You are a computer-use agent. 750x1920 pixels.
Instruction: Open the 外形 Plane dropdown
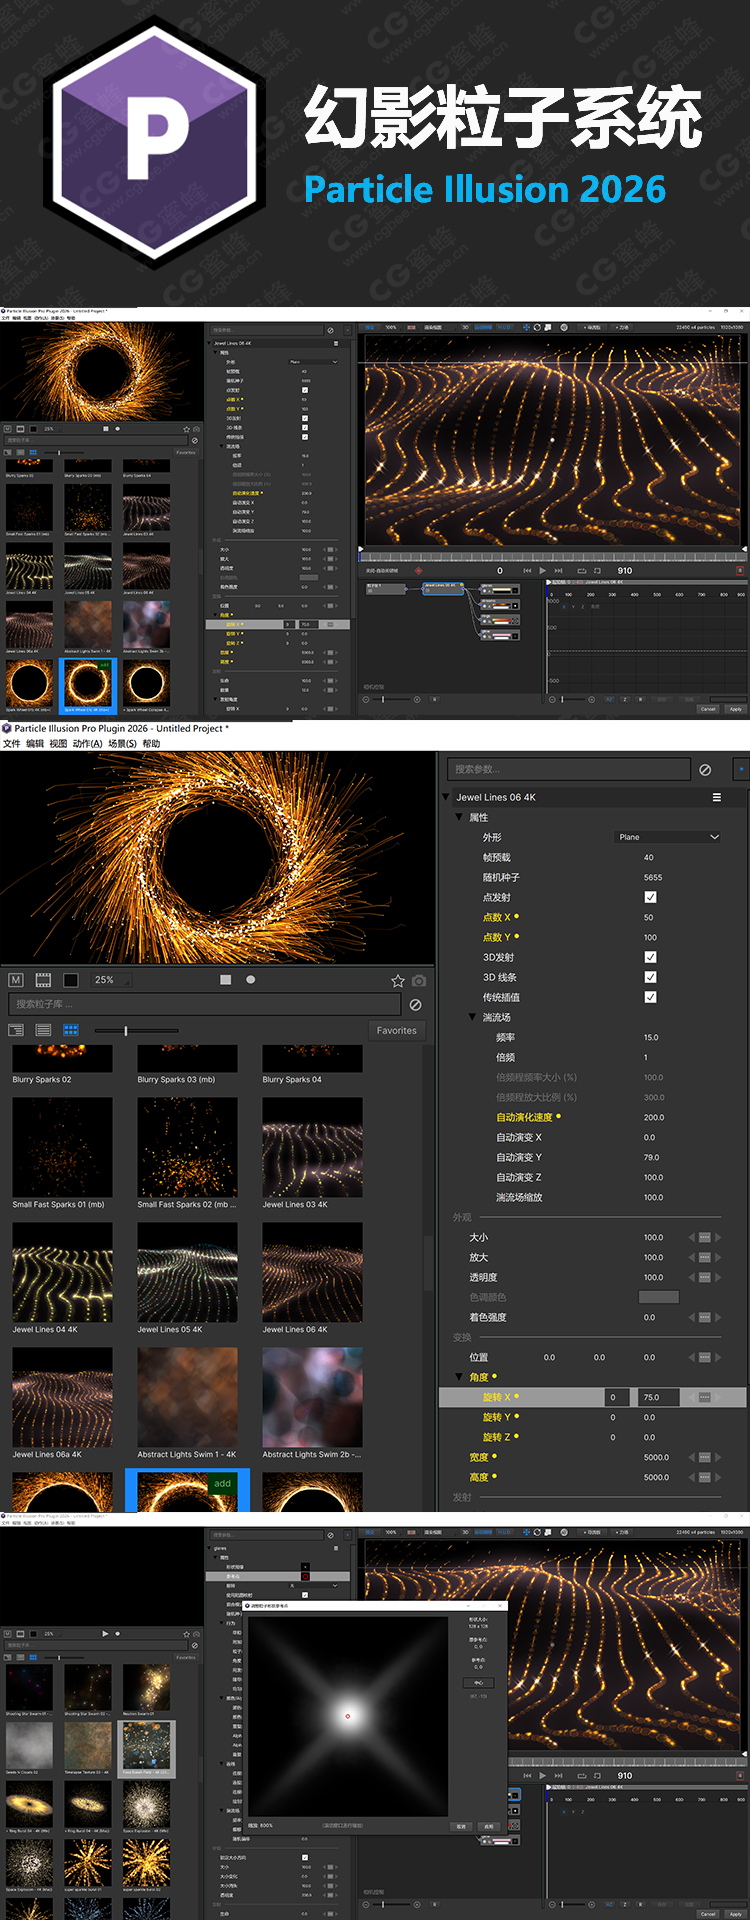[x=667, y=837]
